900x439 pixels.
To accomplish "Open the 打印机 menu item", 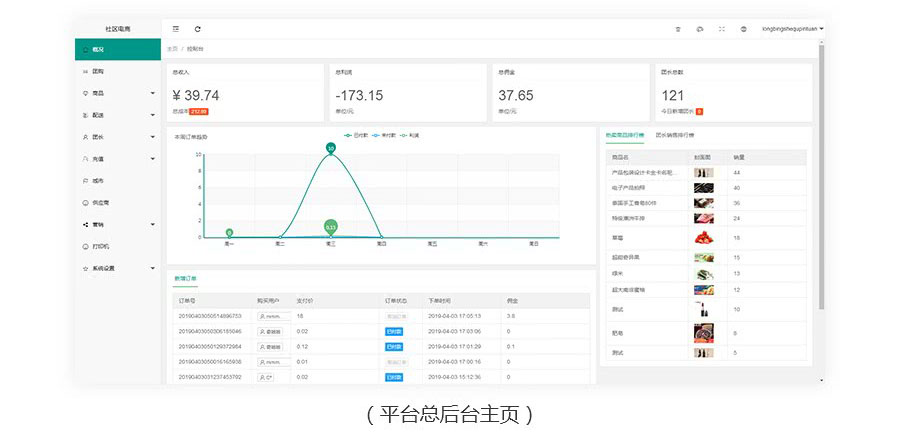I will pyautogui.click(x=118, y=246).
